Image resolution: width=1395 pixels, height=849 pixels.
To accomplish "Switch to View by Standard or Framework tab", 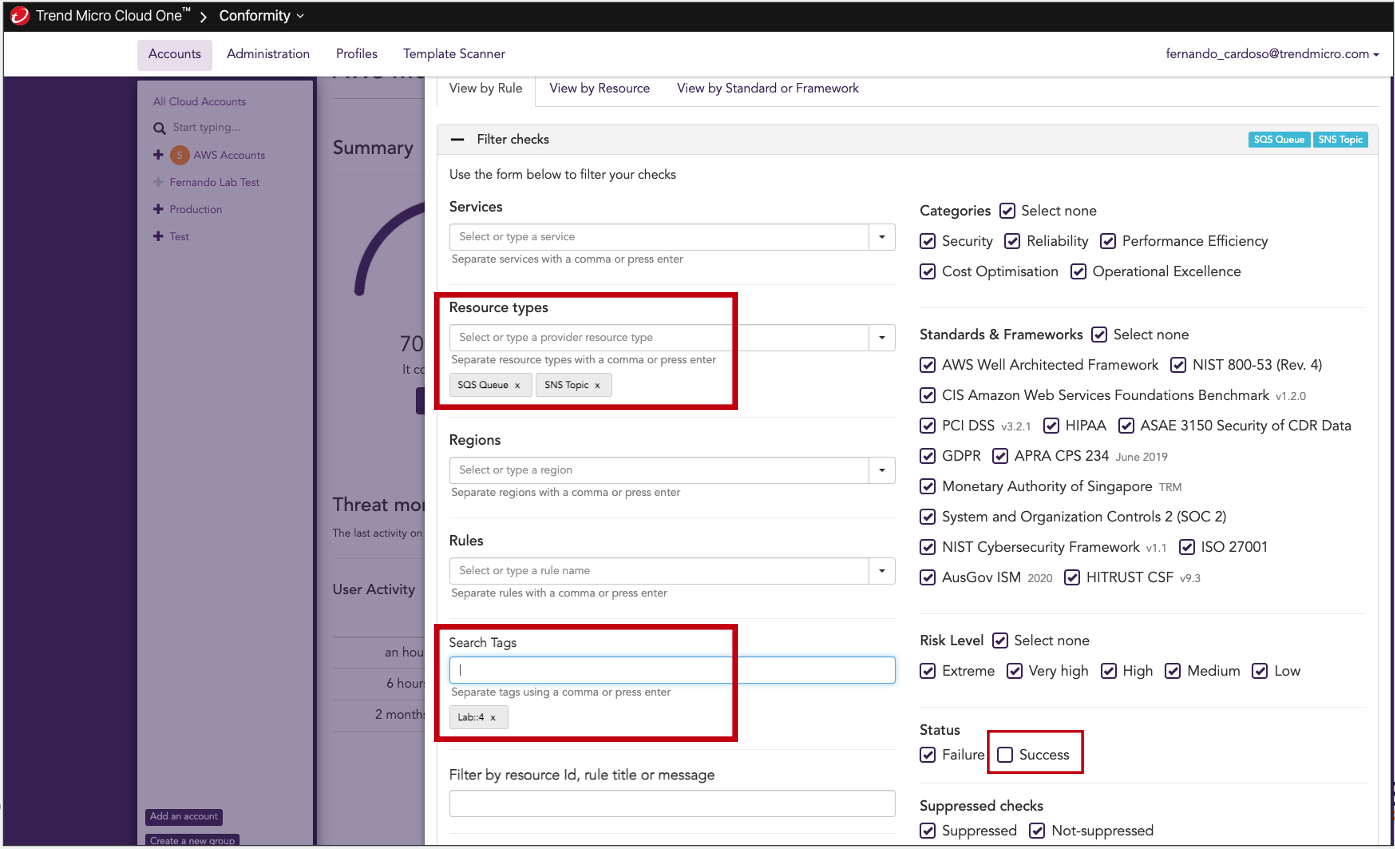I will [768, 89].
